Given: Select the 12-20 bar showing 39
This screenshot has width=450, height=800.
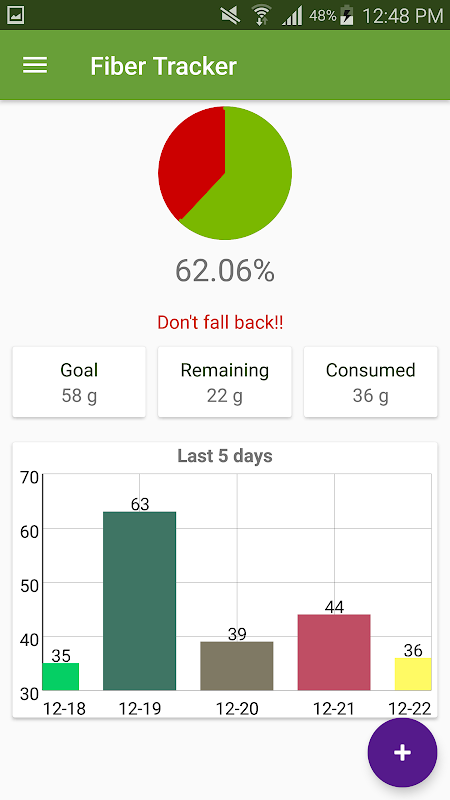Looking at the screenshot, I should click(x=237, y=666).
